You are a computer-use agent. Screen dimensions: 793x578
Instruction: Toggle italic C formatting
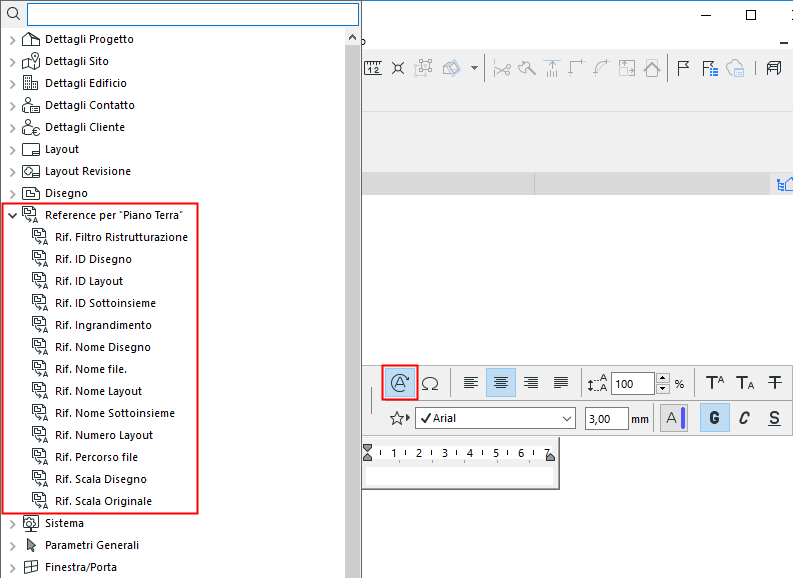[x=744, y=418]
